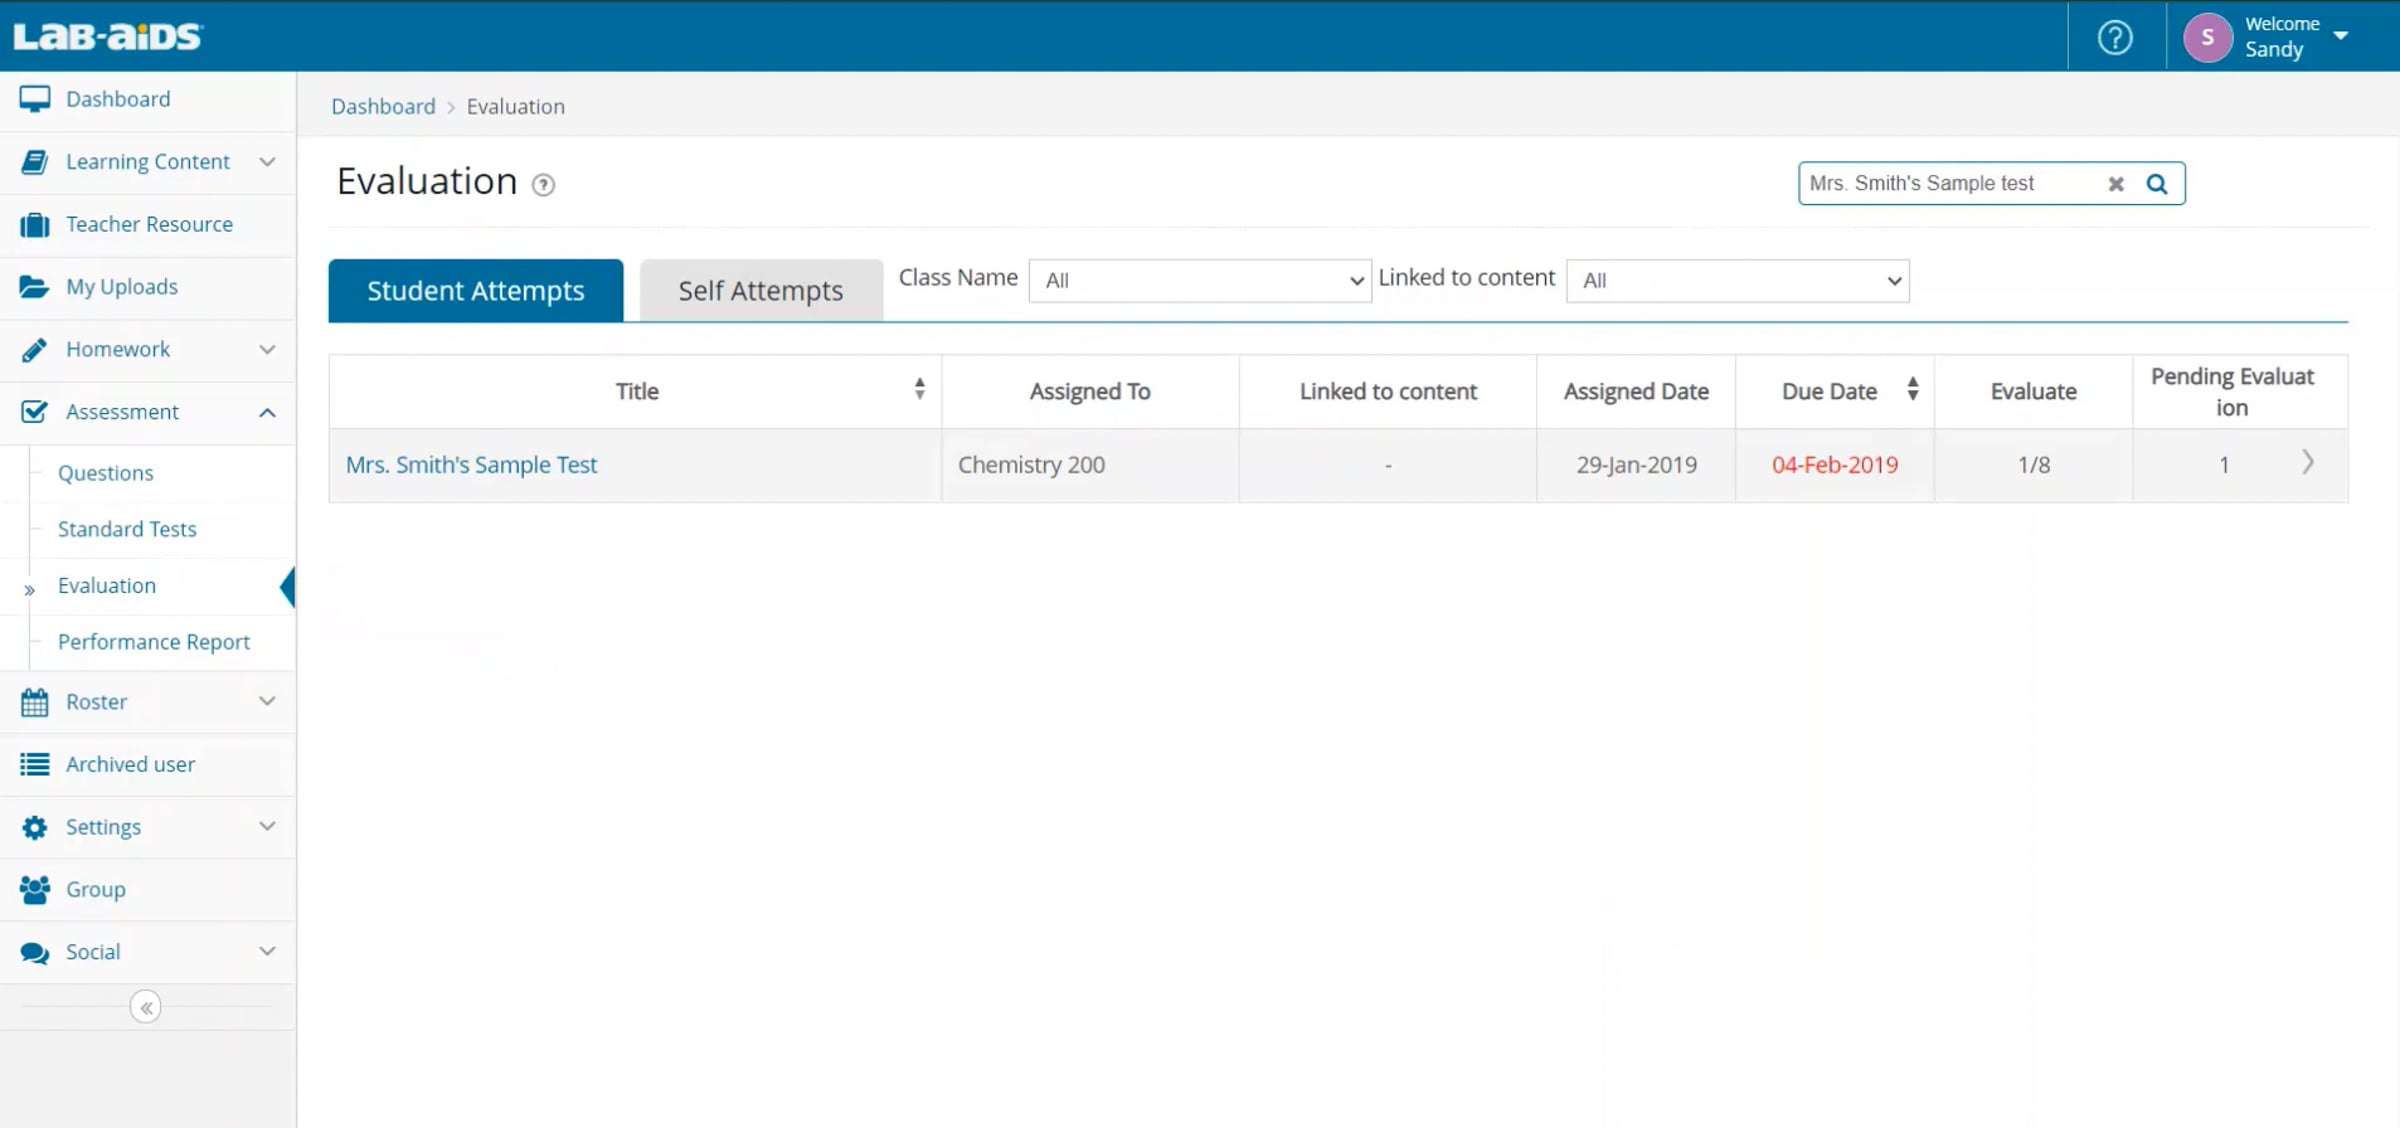Click the Pending Evaluation count 1
Screen dimensions: 2400x1128
point(2224,465)
